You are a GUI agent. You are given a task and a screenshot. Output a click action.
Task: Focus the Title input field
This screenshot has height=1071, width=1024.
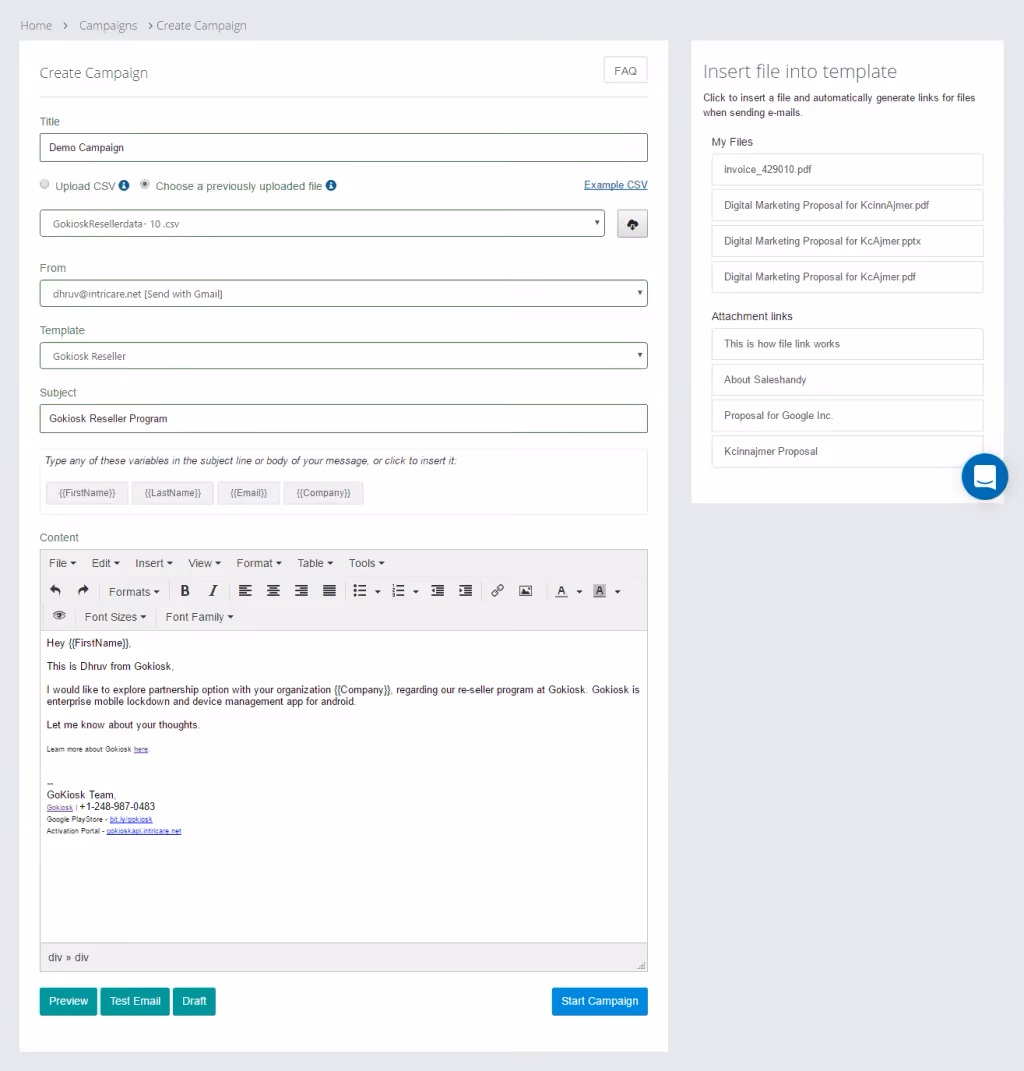click(x=344, y=148)
